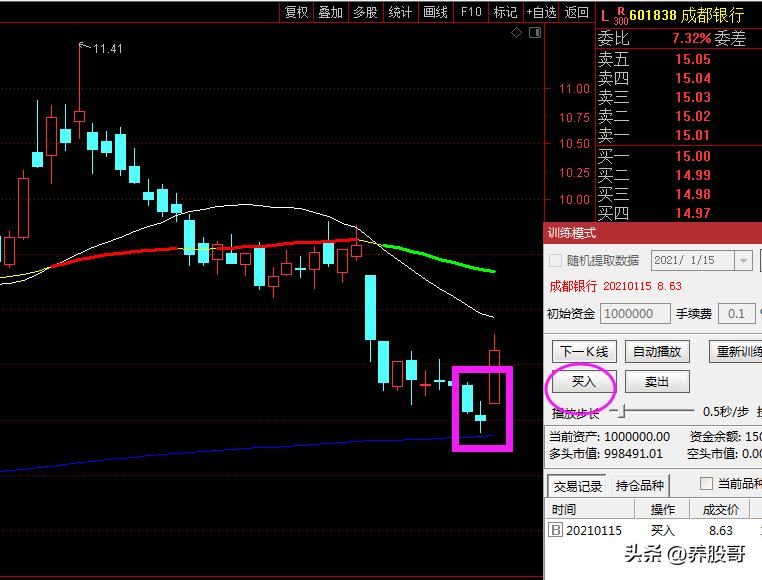Select the 交易记录 tab
Image resolution: width=762 pixels, height=580 pixels.
(577, 486)
